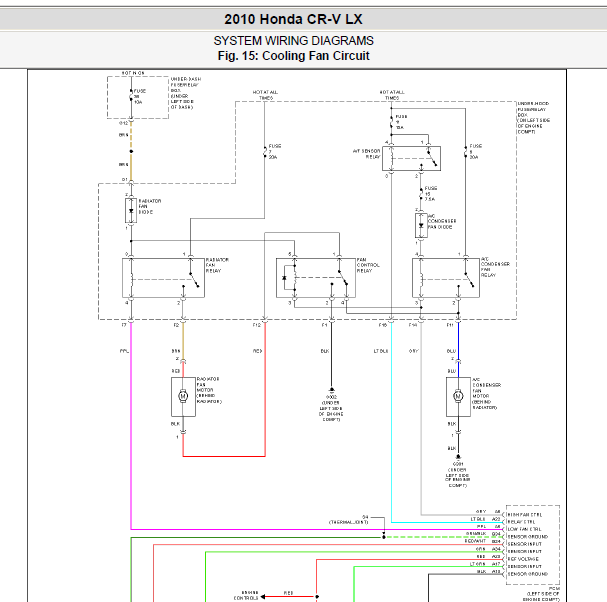607x602 pixels.
Task: Click the "ENGINE CONTROLS" reference label
Action: (246, 595)
